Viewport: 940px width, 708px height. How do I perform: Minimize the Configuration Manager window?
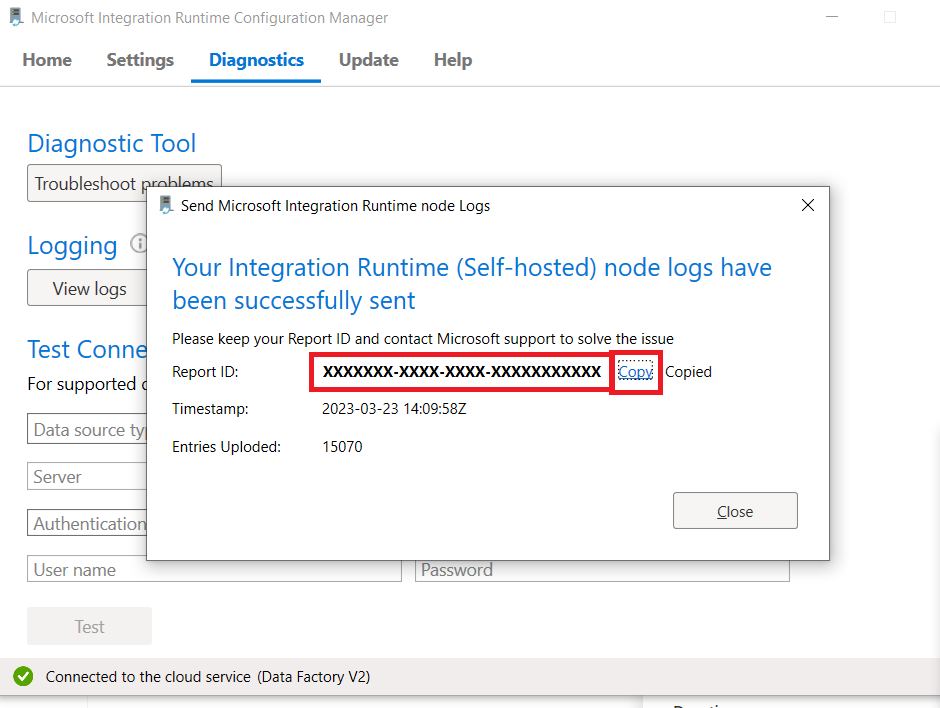pos(831,17)
